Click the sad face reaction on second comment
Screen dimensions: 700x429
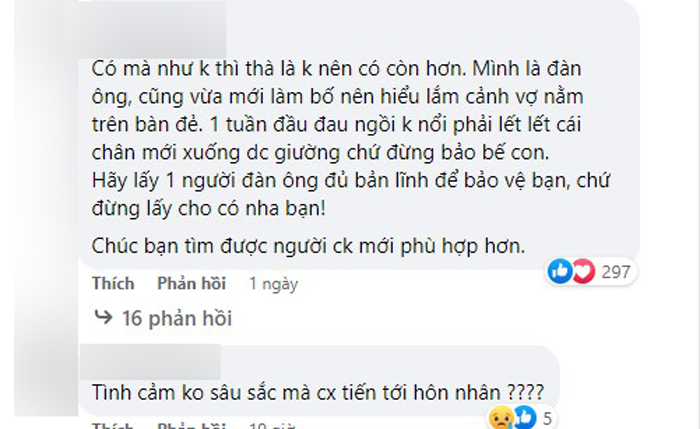pos(501,418)
